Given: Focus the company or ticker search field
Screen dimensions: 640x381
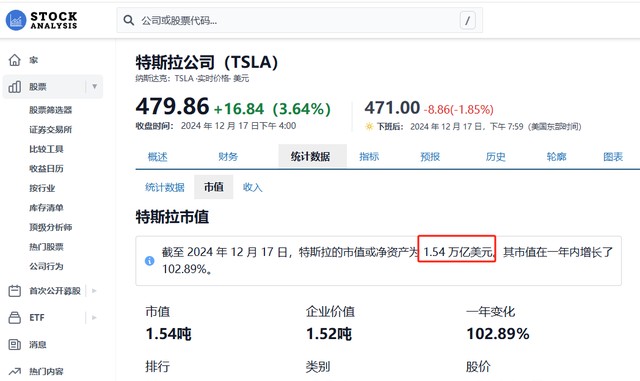Looking at the screenshot, I should 300,20.
